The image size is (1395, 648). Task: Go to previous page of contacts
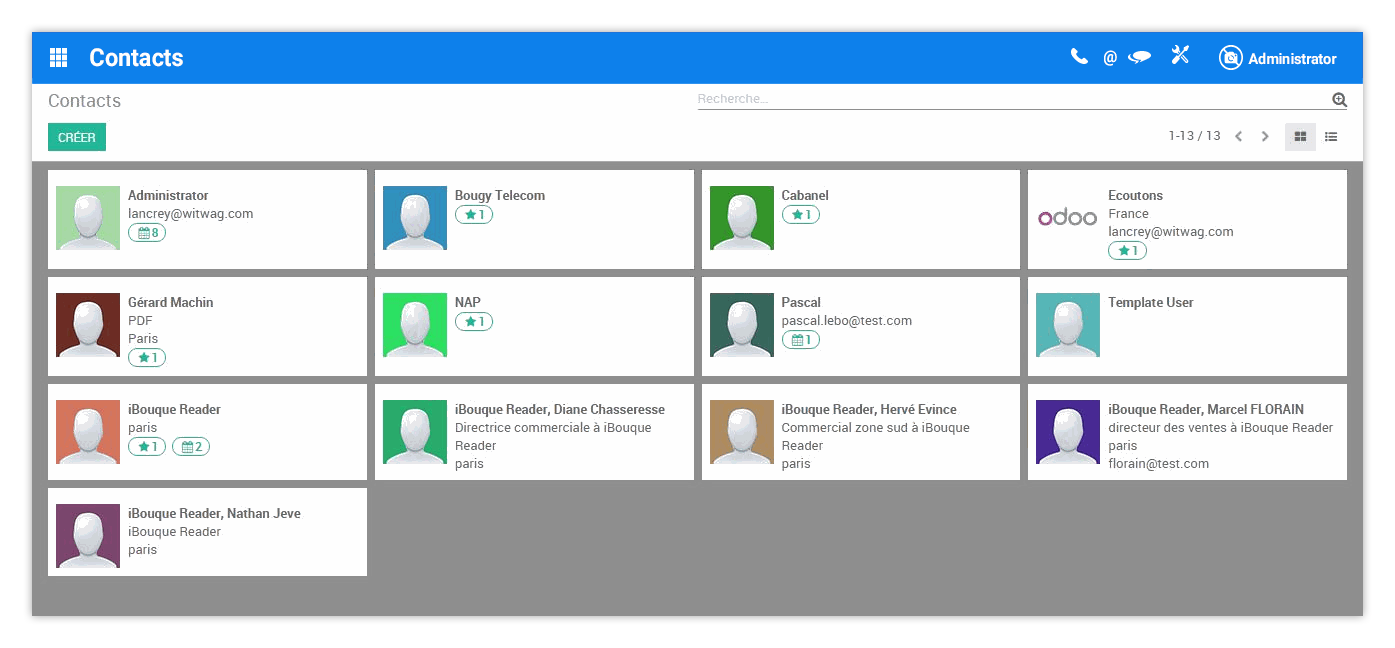coord(1239,136)
